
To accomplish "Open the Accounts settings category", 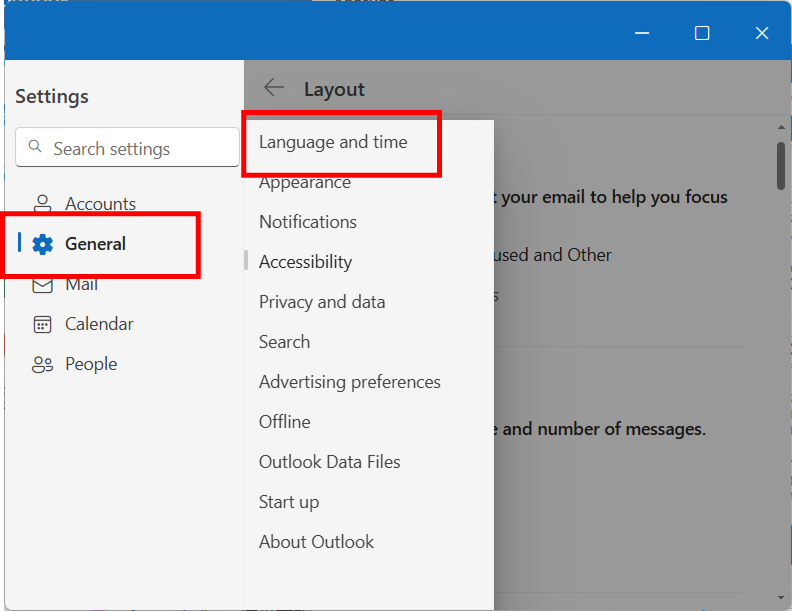I will 100,203.
